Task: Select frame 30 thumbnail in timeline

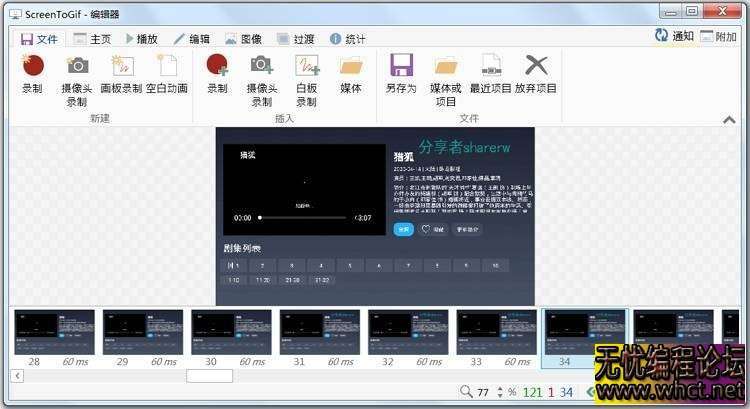Action: (231, 333)
